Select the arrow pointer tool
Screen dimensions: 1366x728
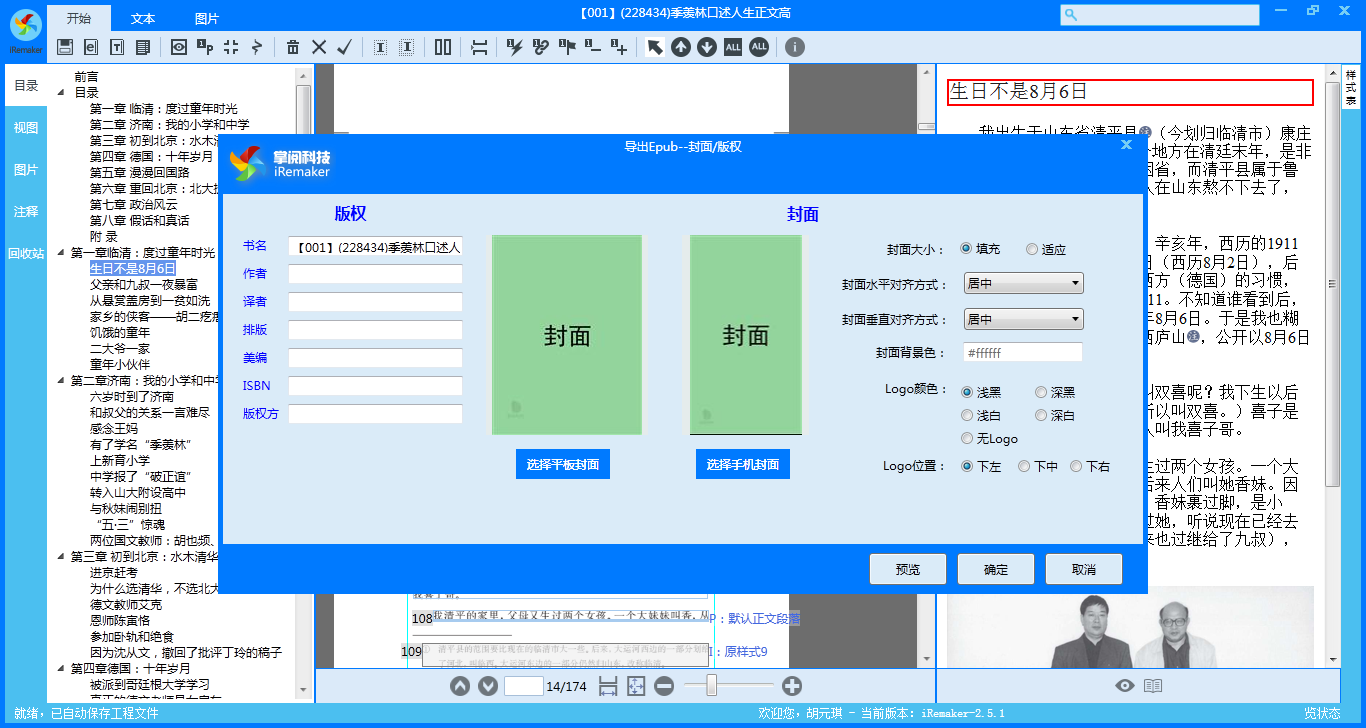[655, 47]
